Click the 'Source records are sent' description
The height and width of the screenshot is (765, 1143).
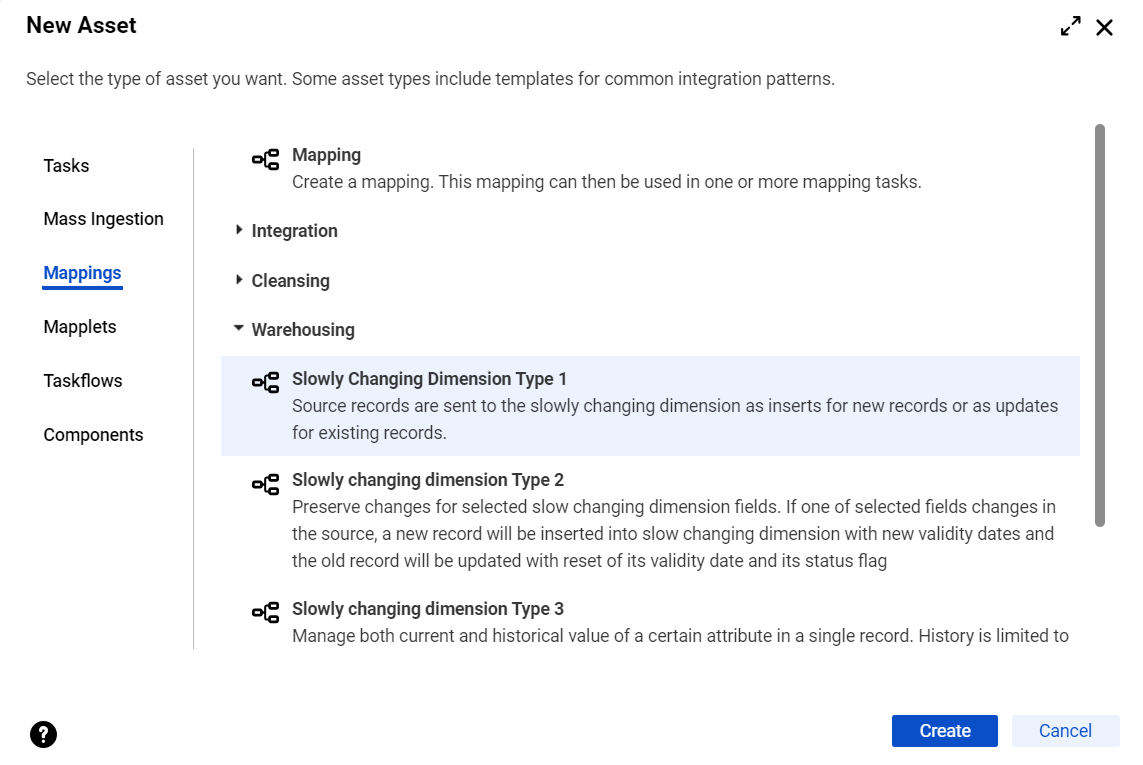[675, 419]
